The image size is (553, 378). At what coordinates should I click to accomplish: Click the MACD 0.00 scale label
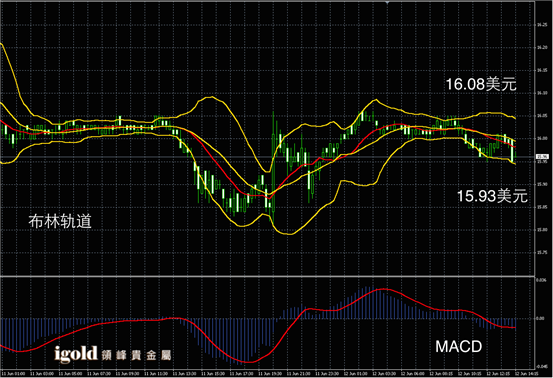point(540,318)
